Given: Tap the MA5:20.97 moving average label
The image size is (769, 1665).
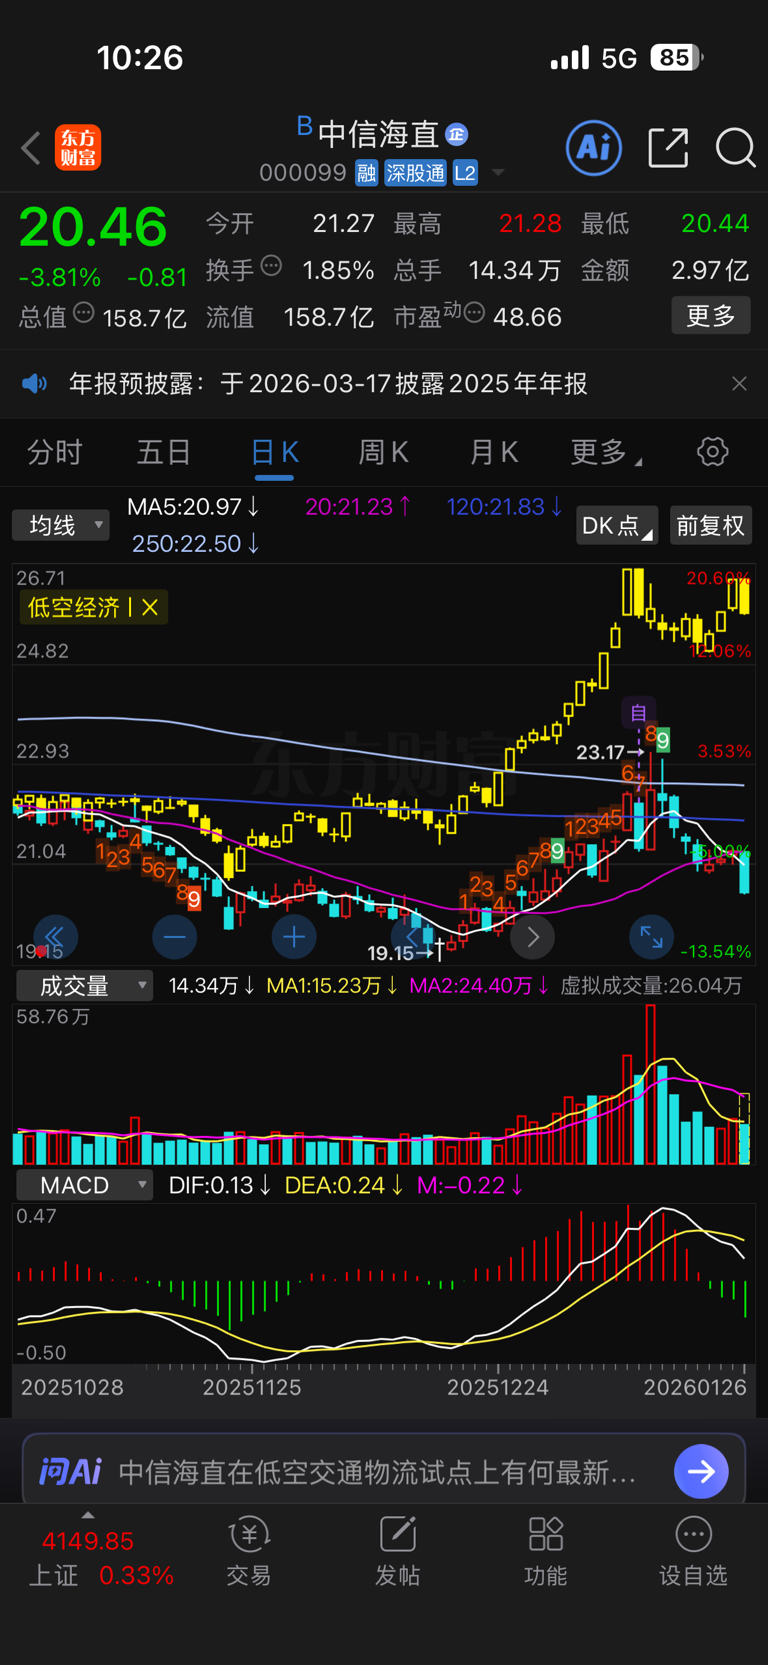Looking at the screenshot, I should pos(193,507).
